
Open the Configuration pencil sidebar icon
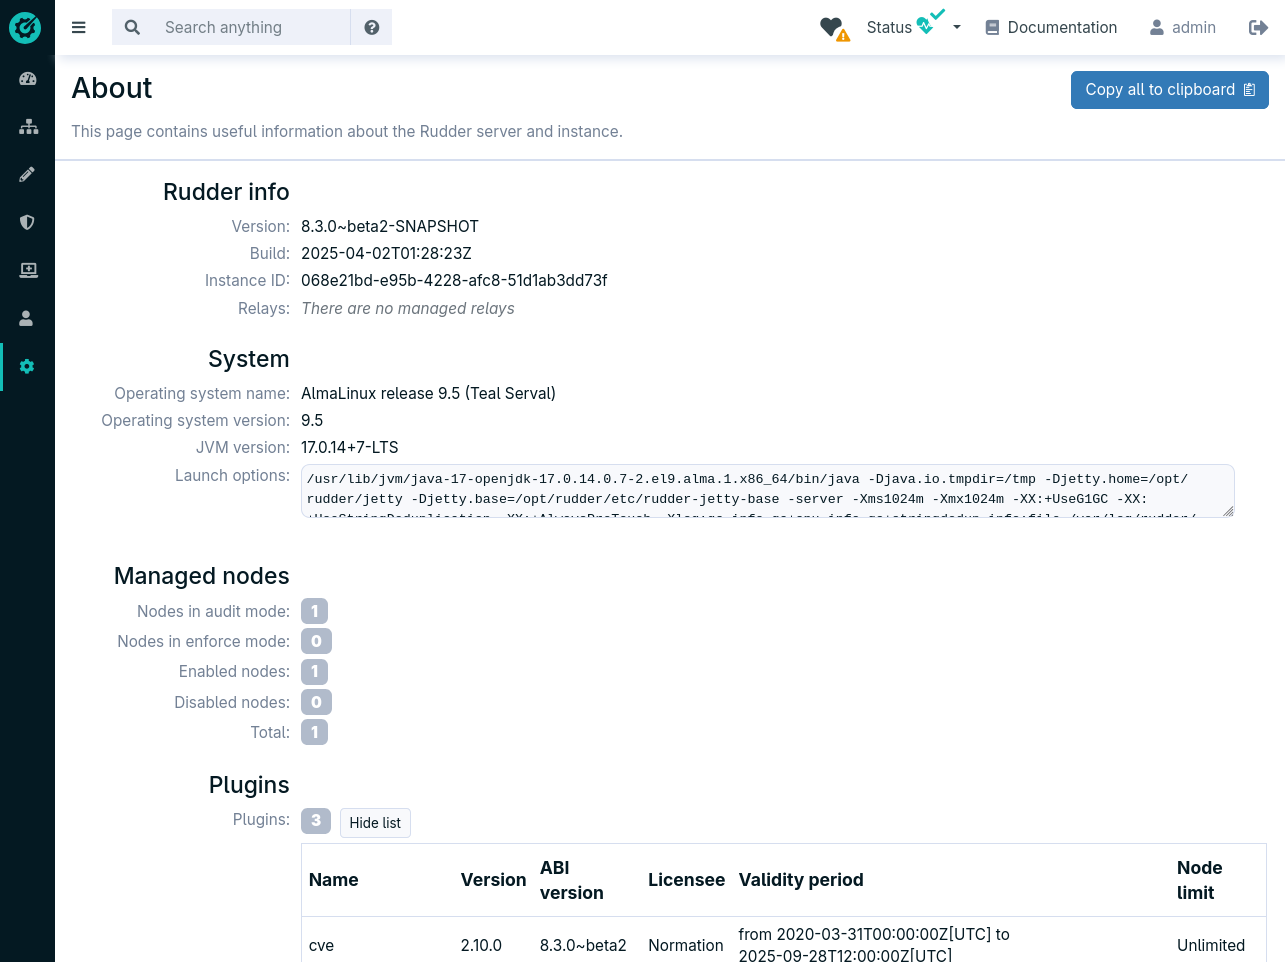(x=27, y=174)
